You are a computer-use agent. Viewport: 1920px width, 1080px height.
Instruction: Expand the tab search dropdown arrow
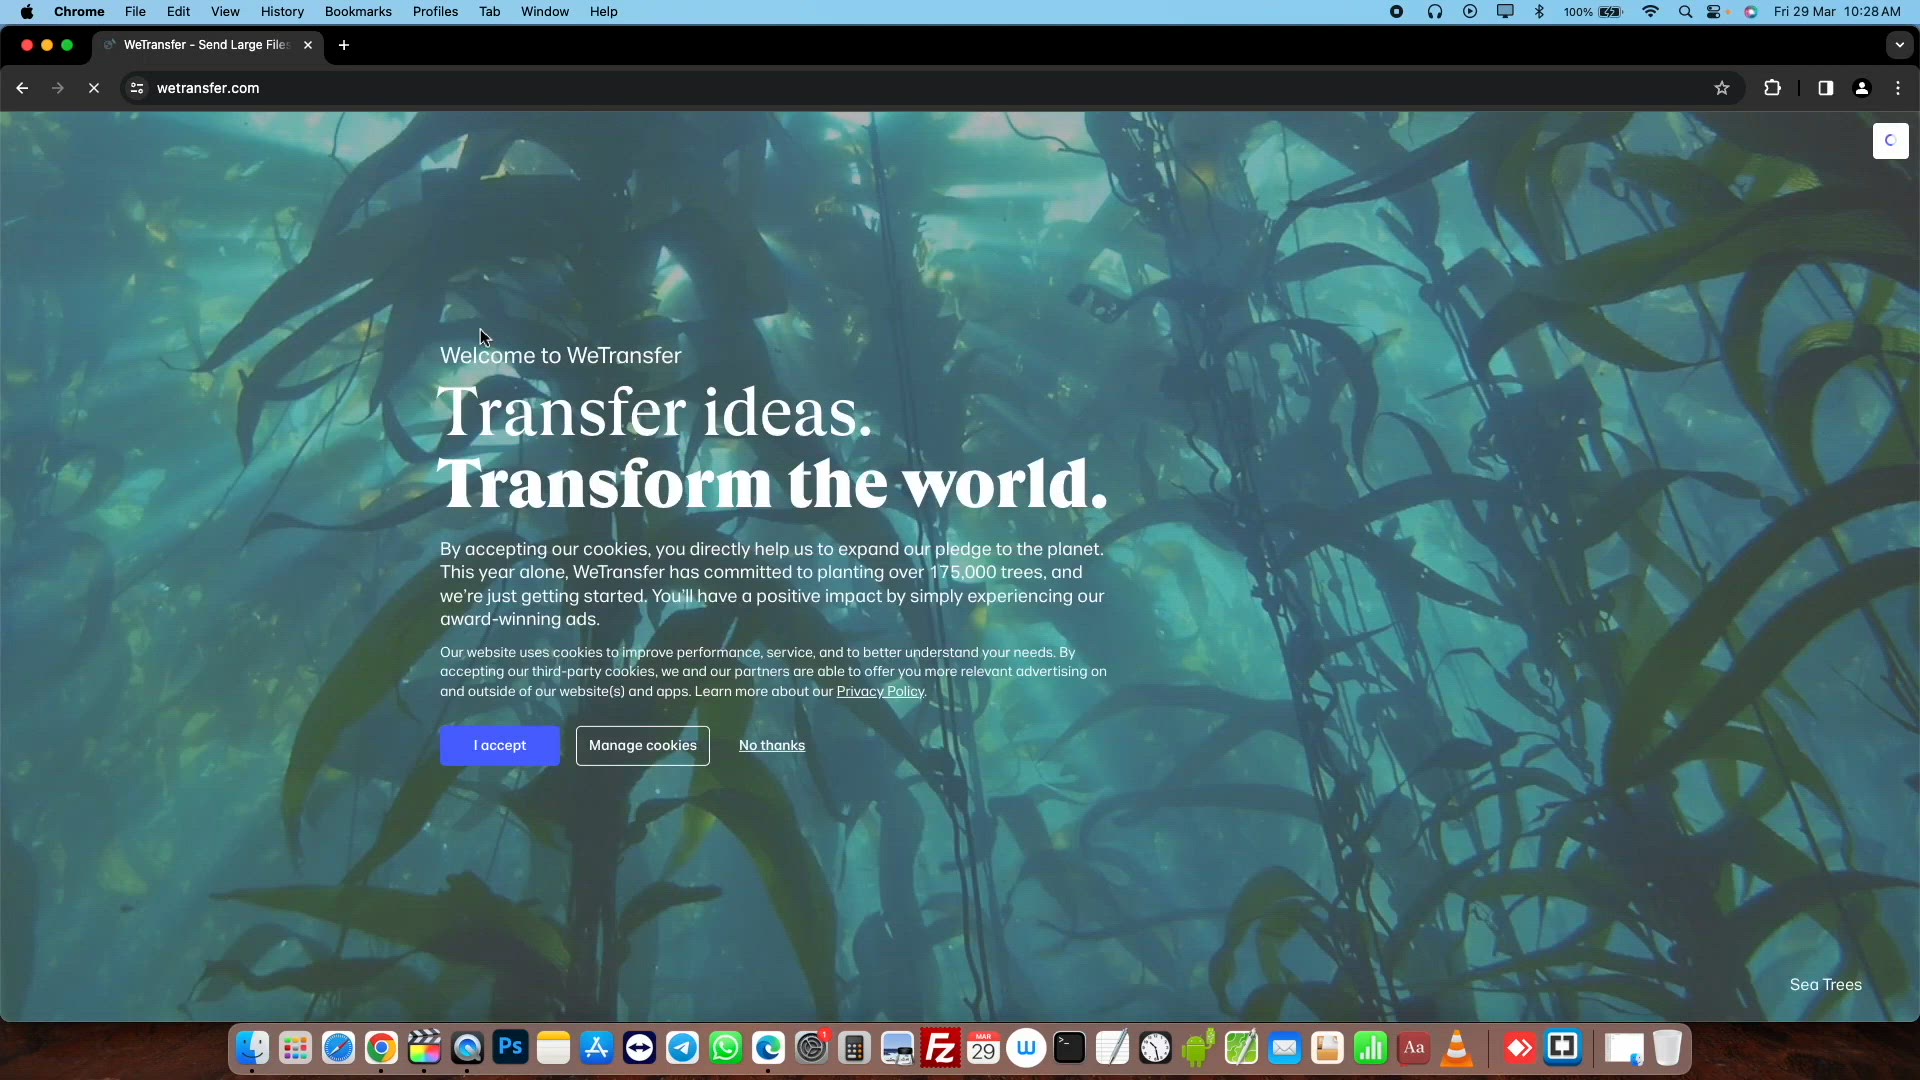(1899, 45)
